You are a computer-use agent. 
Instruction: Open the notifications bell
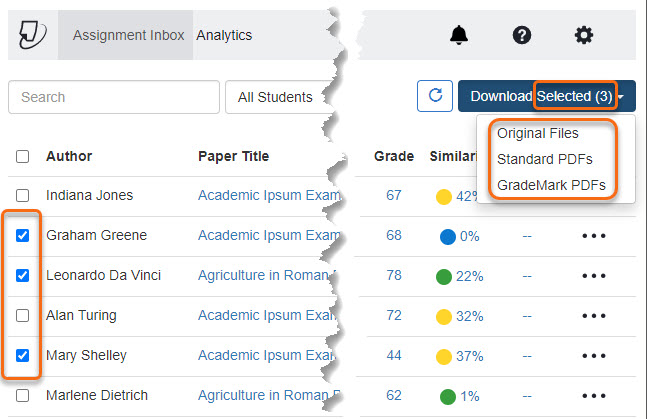(459, 35)
